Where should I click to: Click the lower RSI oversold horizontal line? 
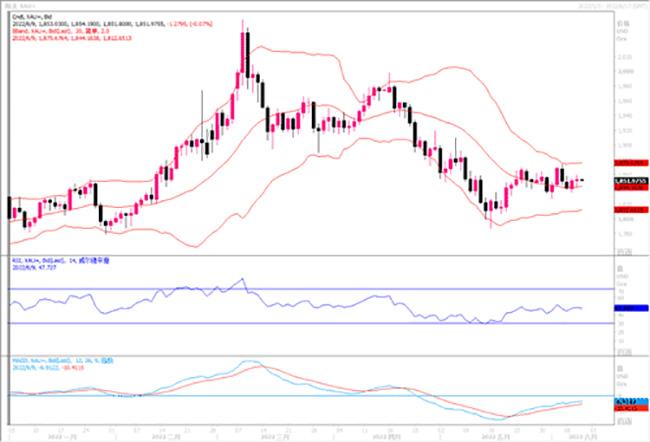[x=300, y=323]
